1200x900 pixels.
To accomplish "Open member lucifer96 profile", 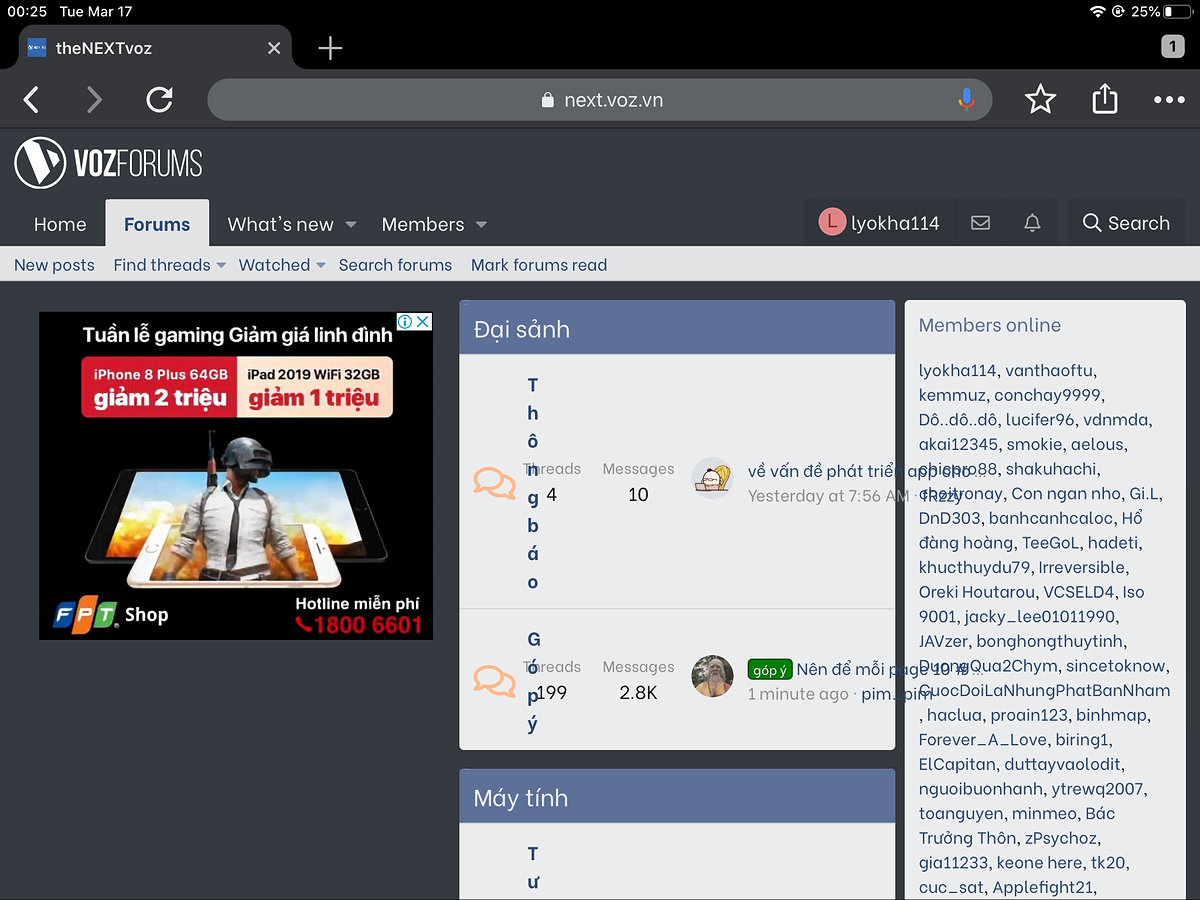I will coord(1040,420).
